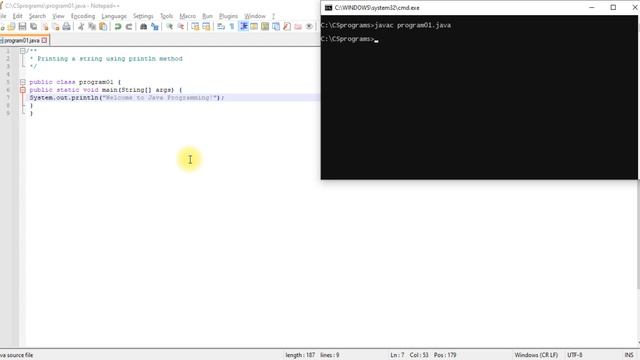The image size is (640, 360).
Task: Click the 'UTF-8' encoding indicator
Action: (x=575, y=355)
